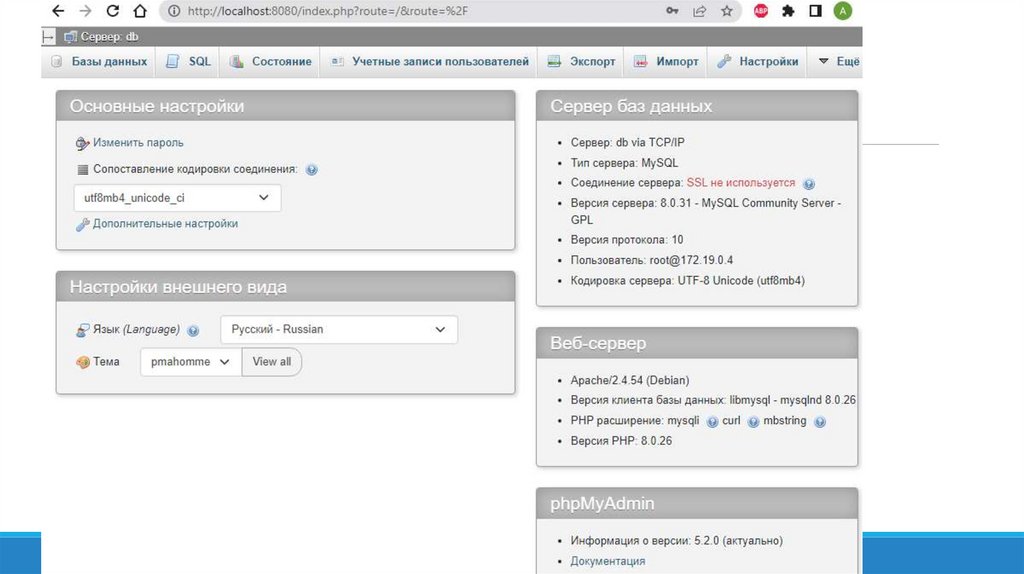Open help icon next to SSL не используется
The image size is (1024, 574).
click(808, 184)
